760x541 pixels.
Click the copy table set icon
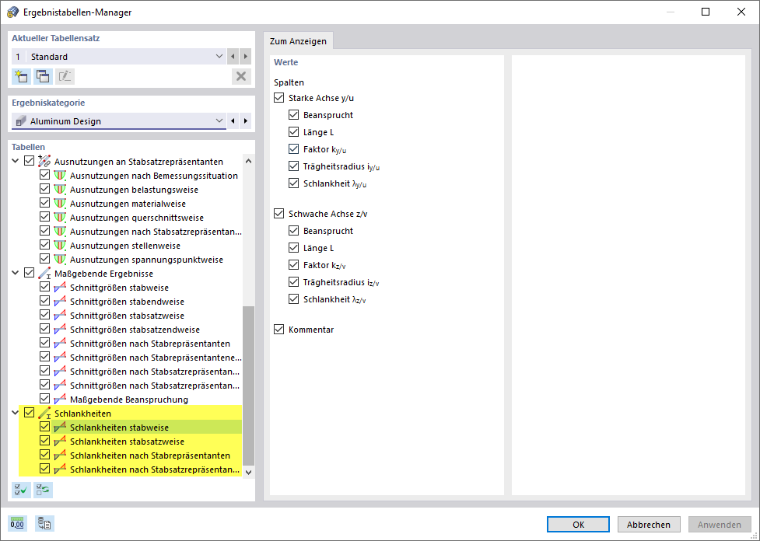pos(43,77)
